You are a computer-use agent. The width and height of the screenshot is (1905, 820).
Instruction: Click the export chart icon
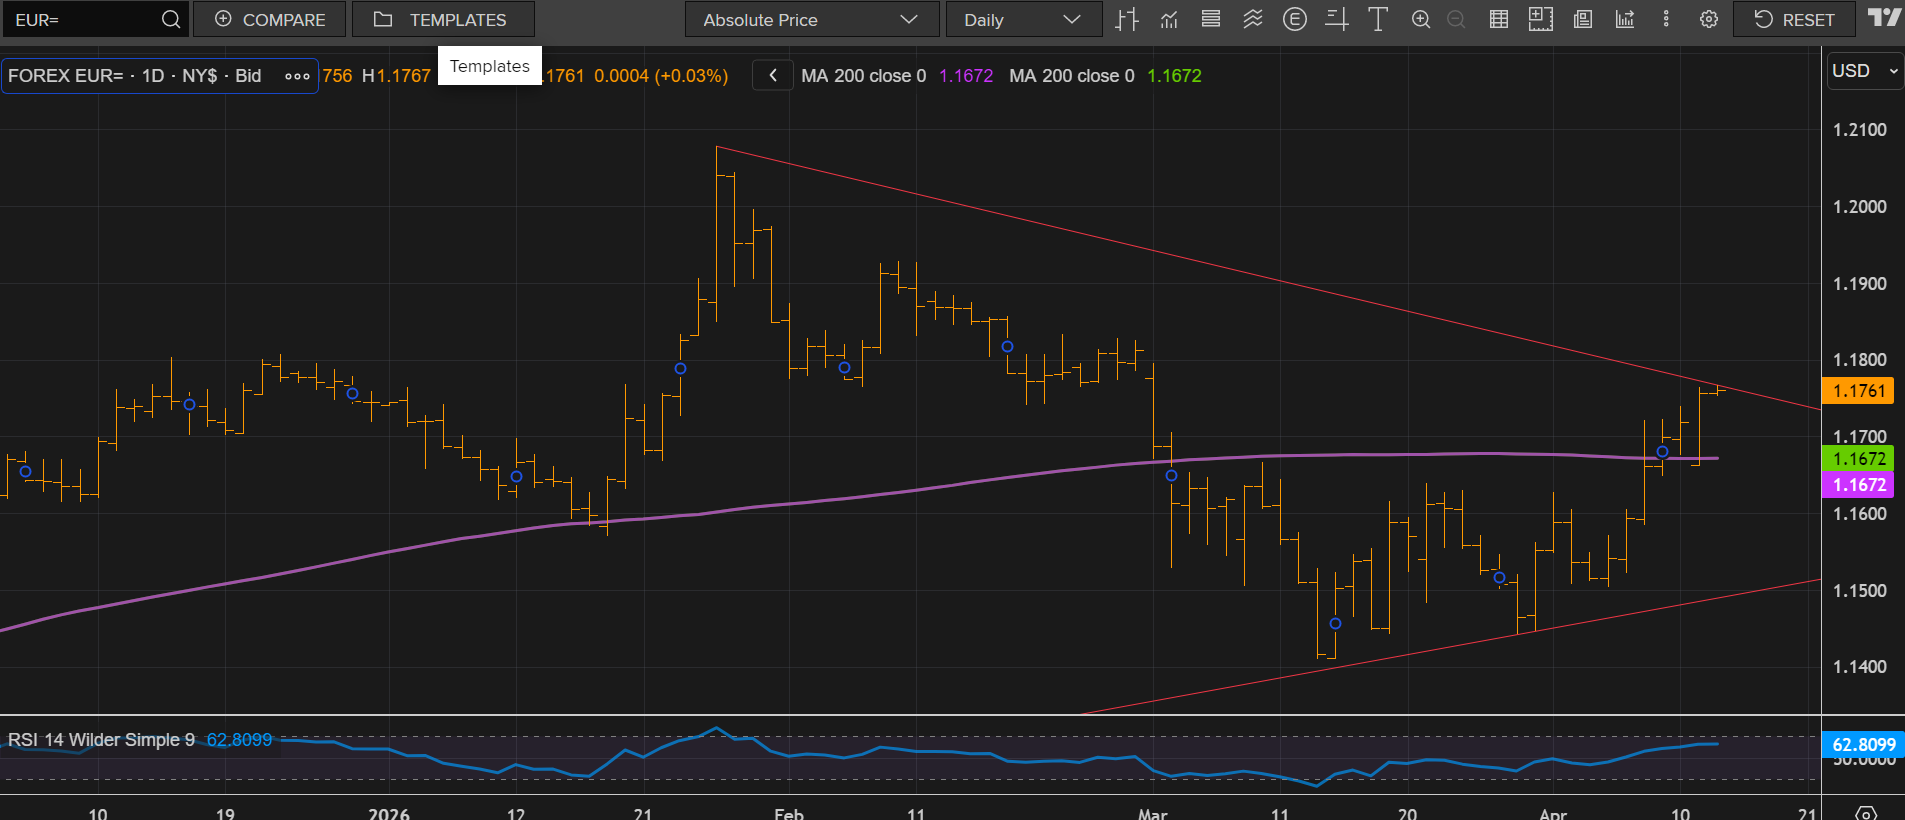point(1625,19)
